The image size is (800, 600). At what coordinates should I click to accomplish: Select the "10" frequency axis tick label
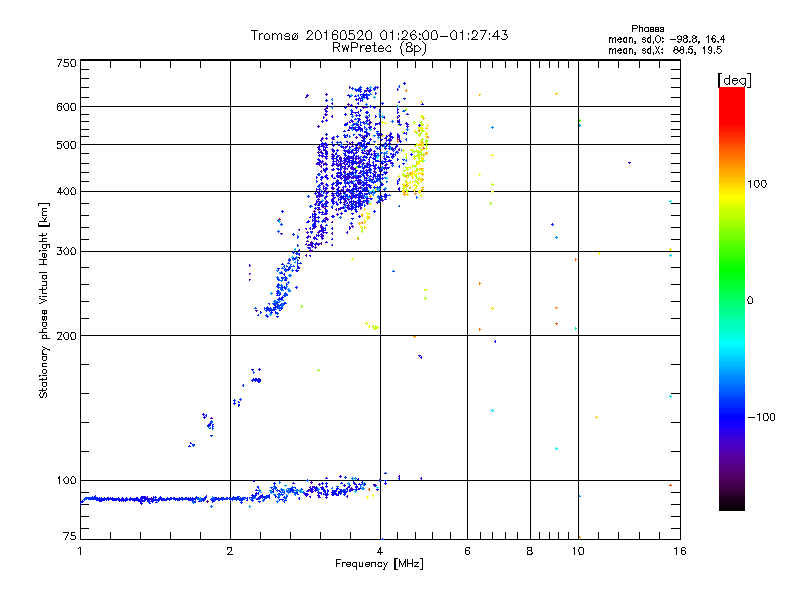coord(578,551)
